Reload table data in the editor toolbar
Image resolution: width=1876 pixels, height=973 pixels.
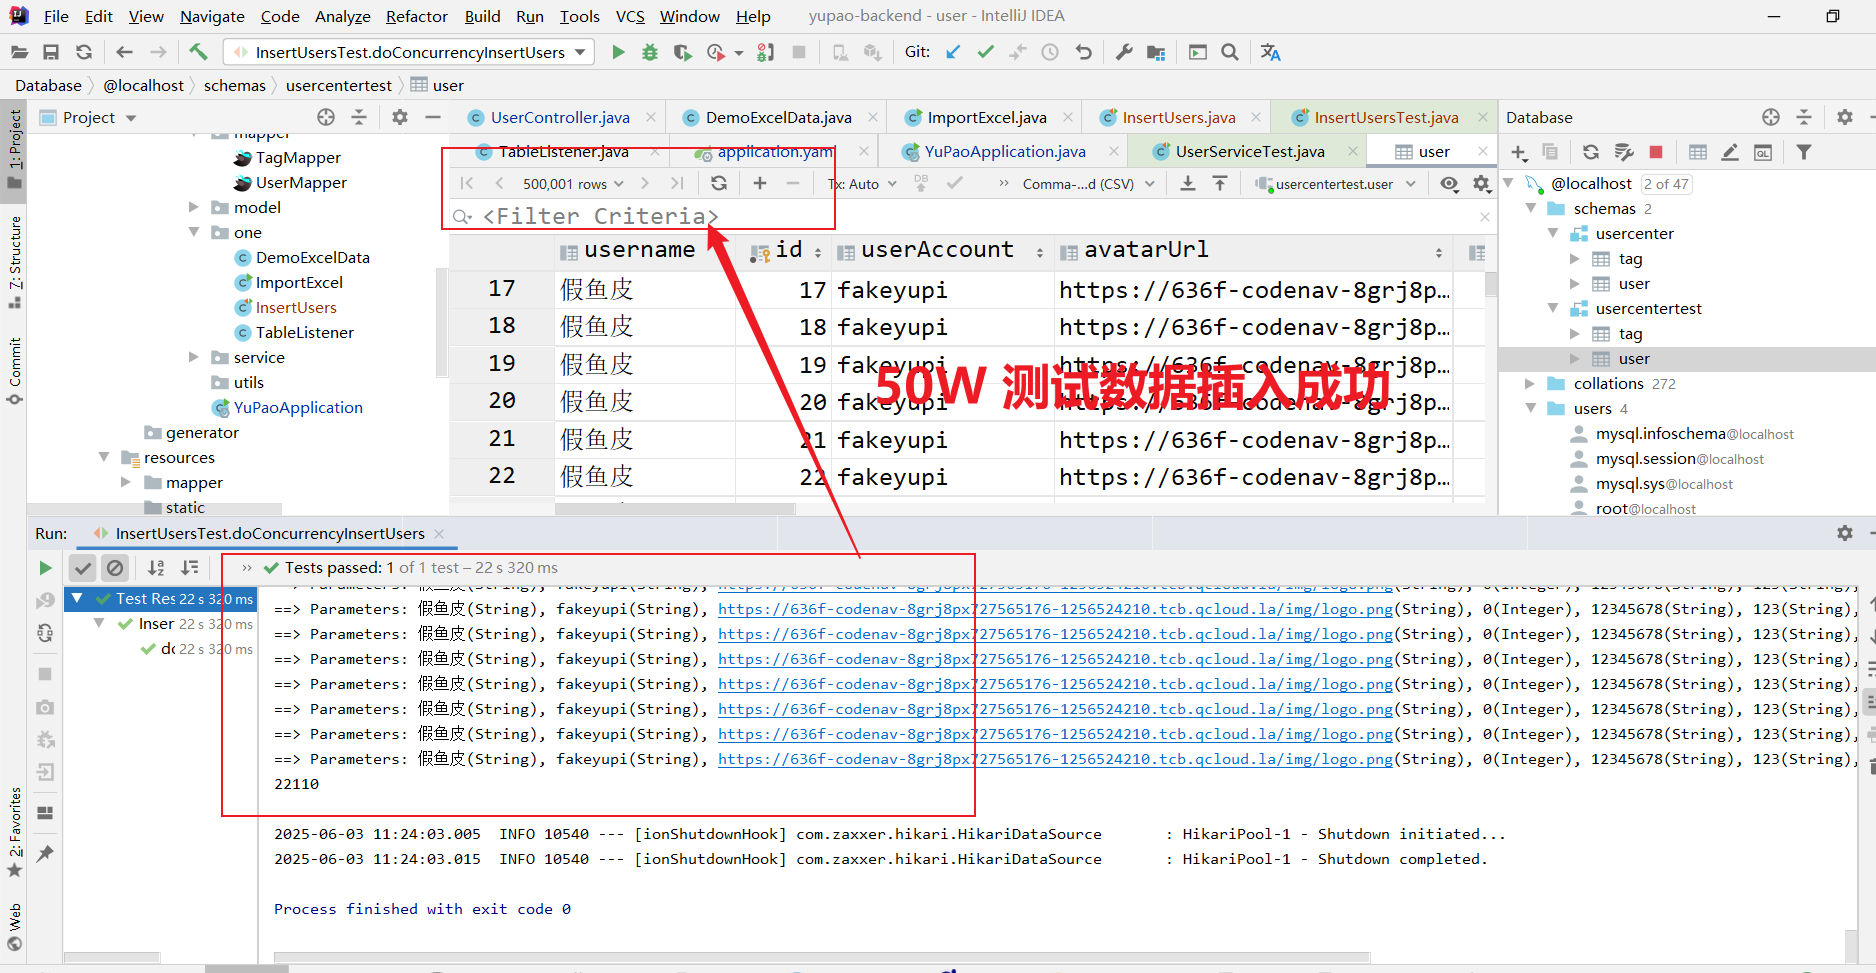click(x=719, y=183)
